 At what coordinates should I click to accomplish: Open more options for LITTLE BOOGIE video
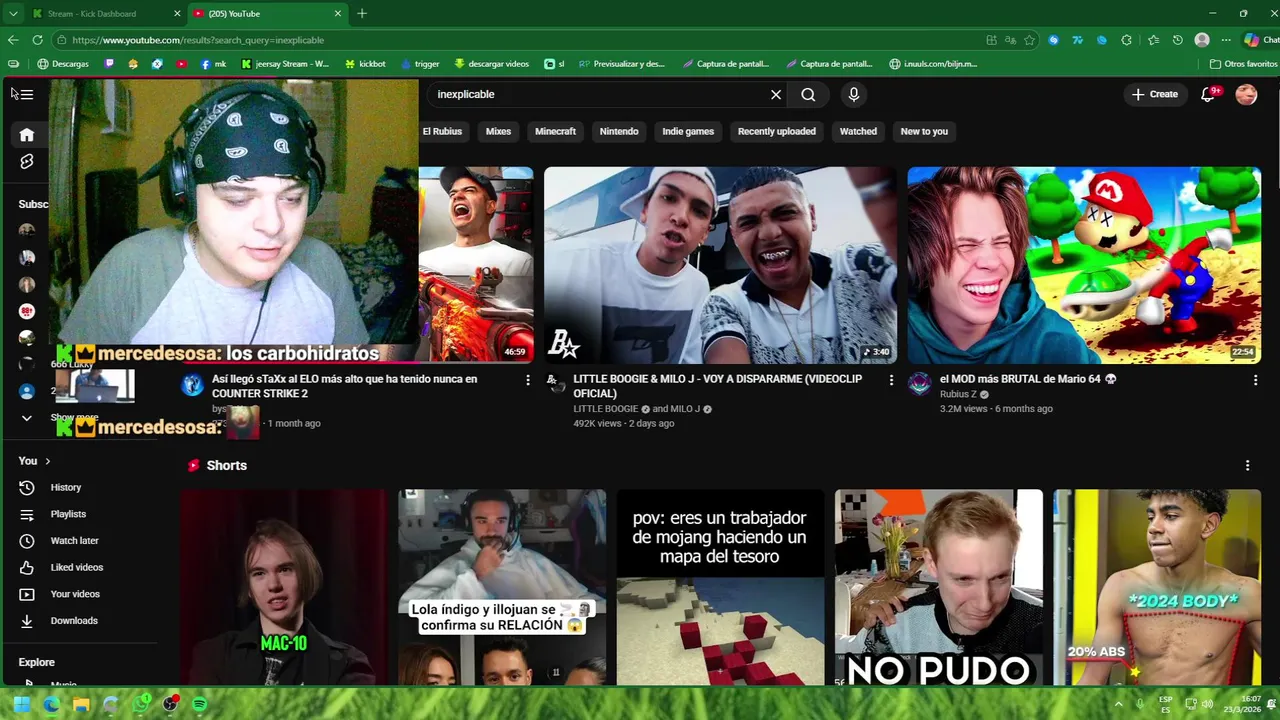point(891,380)
